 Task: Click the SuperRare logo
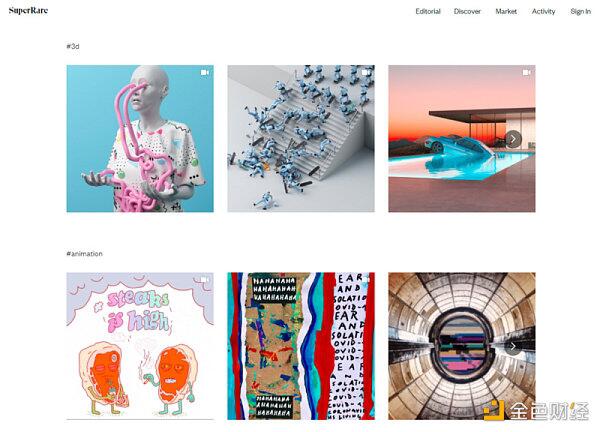(x=28, y=11)
